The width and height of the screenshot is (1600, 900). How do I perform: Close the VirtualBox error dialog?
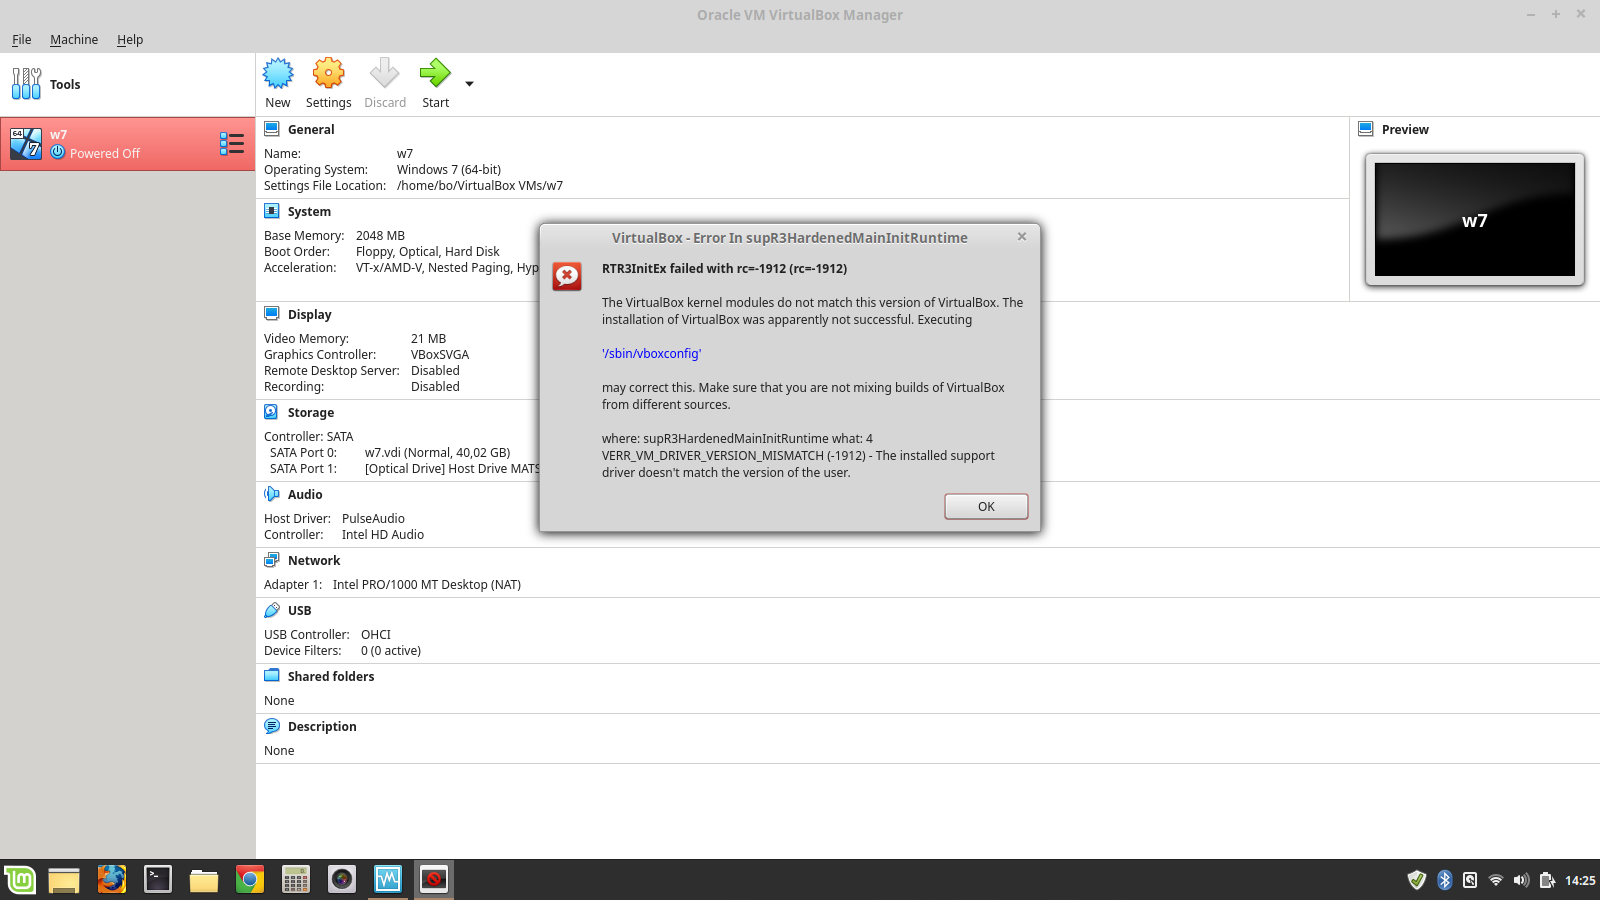tap(1021, 237)
